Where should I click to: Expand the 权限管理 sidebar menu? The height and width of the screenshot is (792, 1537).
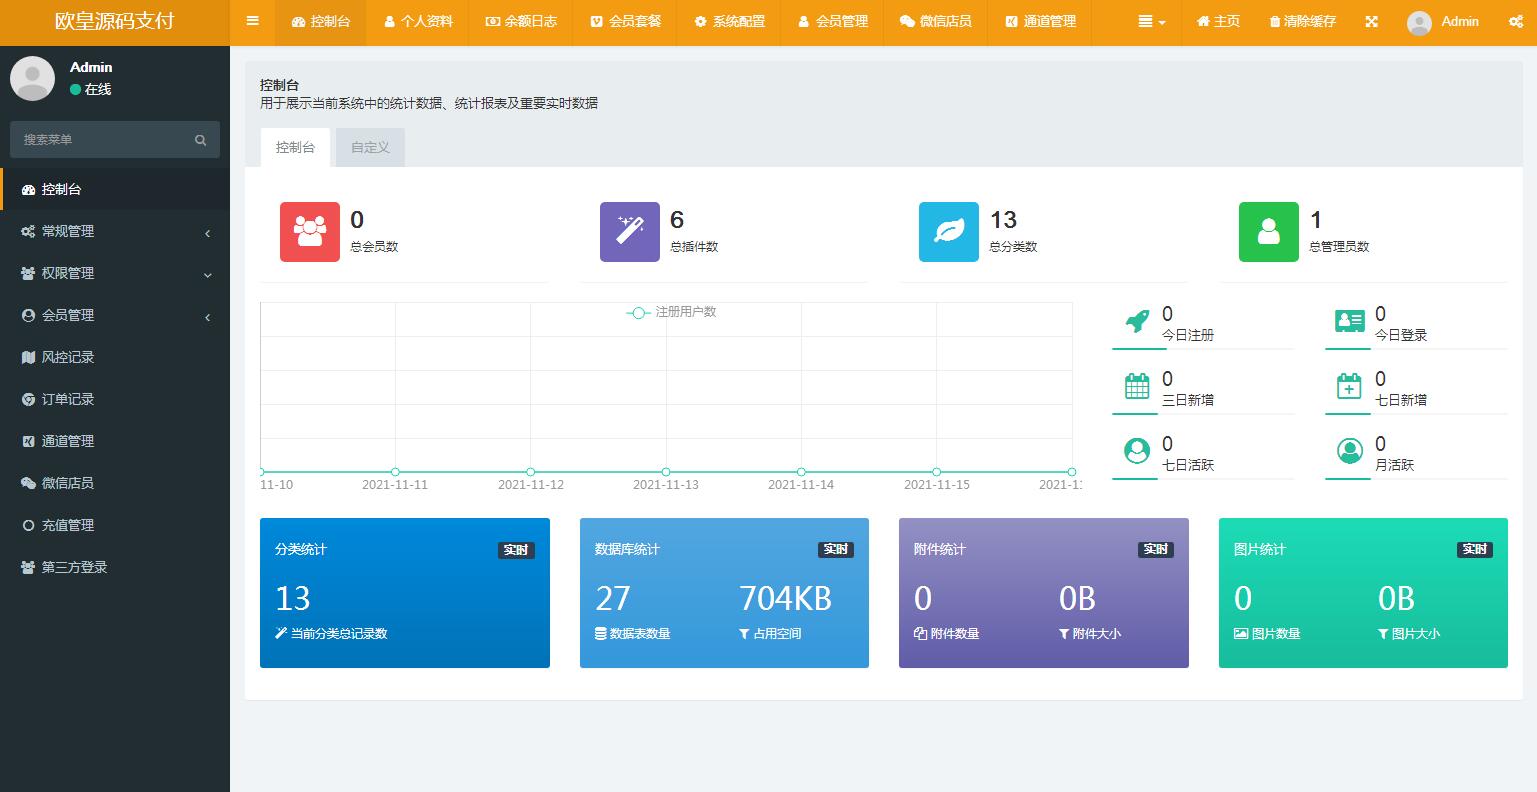[x=115, y=273]
